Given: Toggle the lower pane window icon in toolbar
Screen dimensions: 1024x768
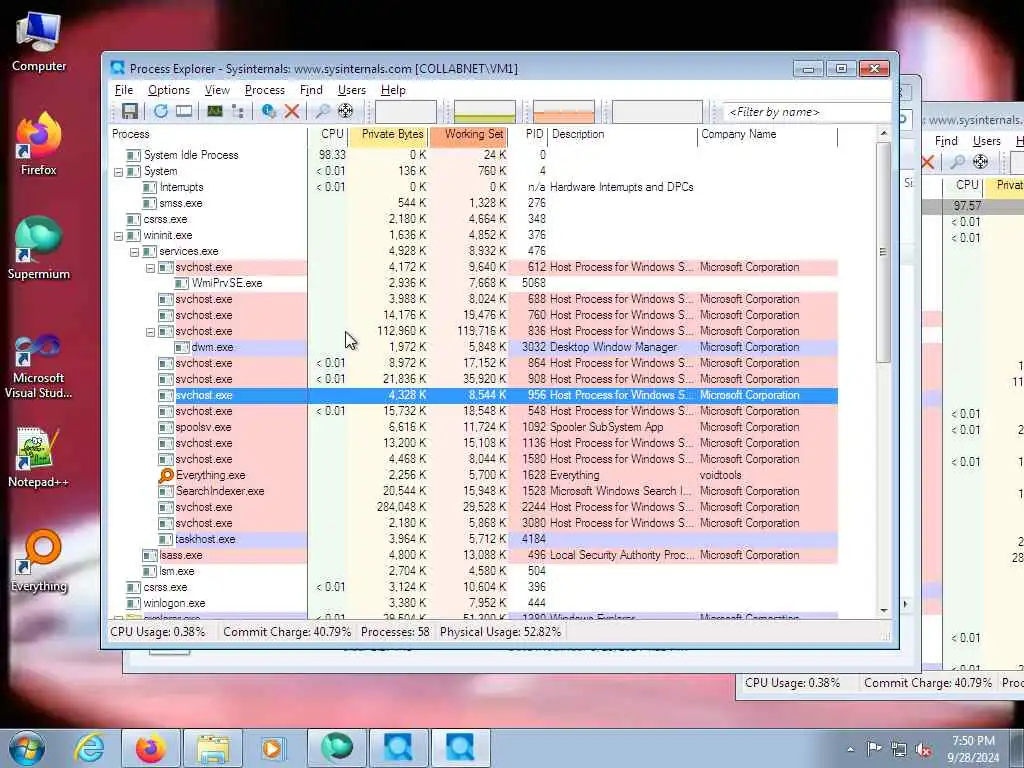Looking at the screenshot, I should click(184, 112).
